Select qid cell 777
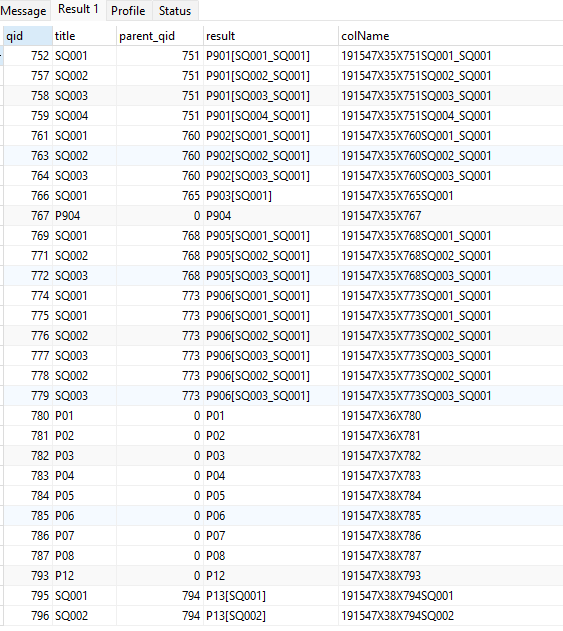Image resolution: width=563 pixels, height=631 pixels. 28,356
